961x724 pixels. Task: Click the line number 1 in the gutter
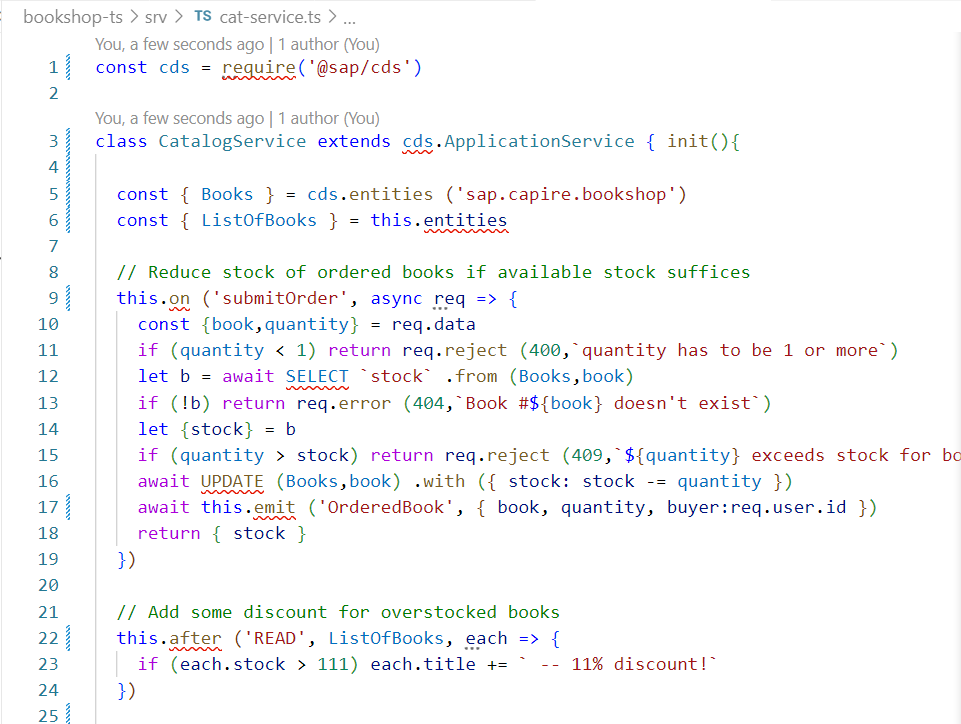(x=53, y=67)
